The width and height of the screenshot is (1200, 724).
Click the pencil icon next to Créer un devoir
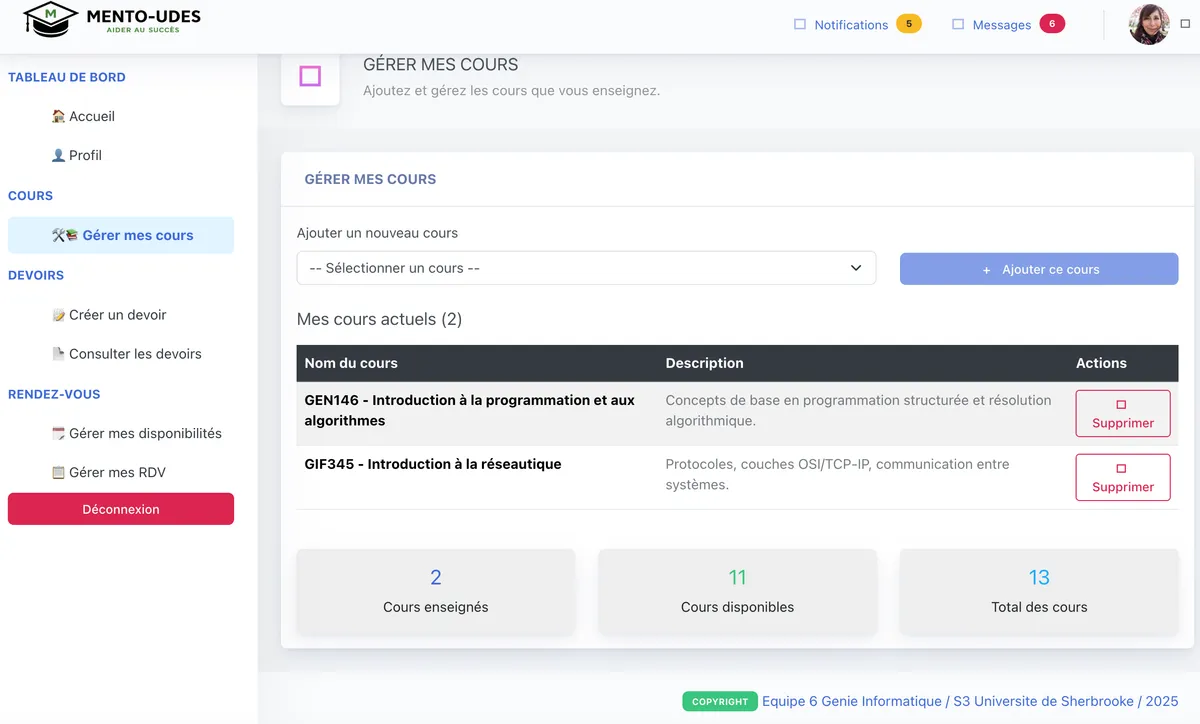point(58,314)
